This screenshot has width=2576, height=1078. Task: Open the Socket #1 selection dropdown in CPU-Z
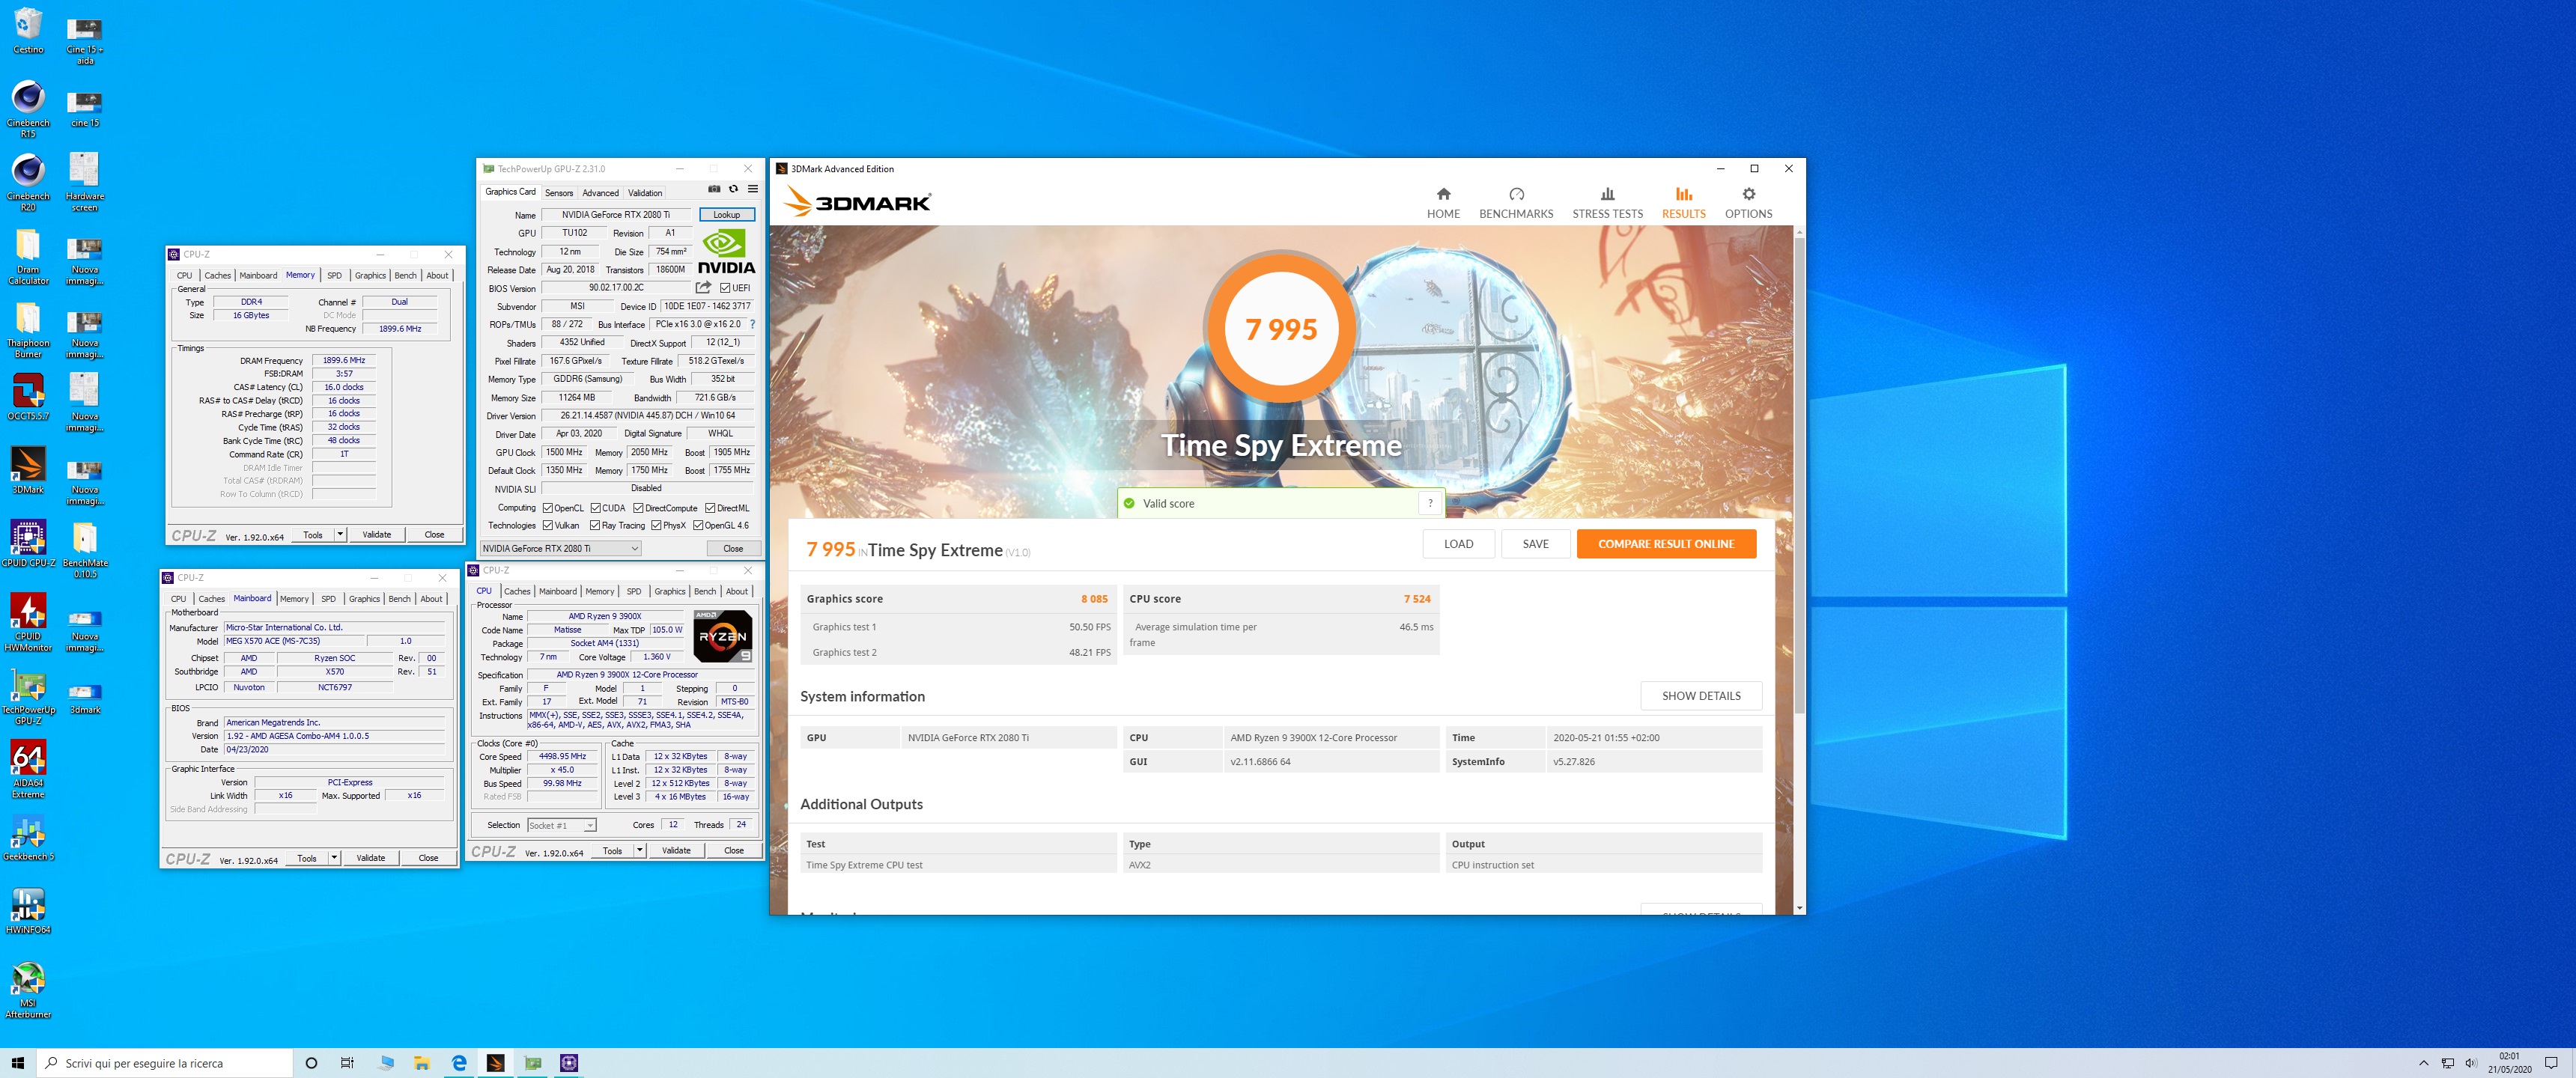click(x=562, y=825)
